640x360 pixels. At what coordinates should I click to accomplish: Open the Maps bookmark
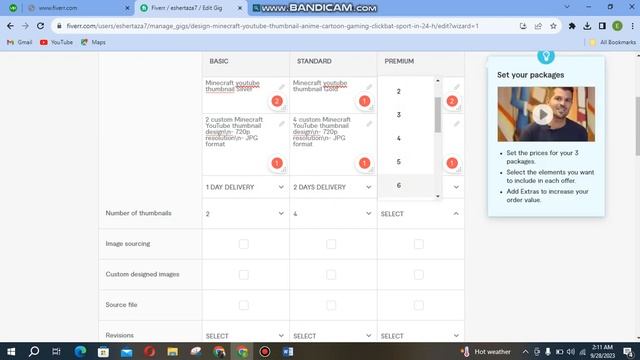tap(93, 42)
